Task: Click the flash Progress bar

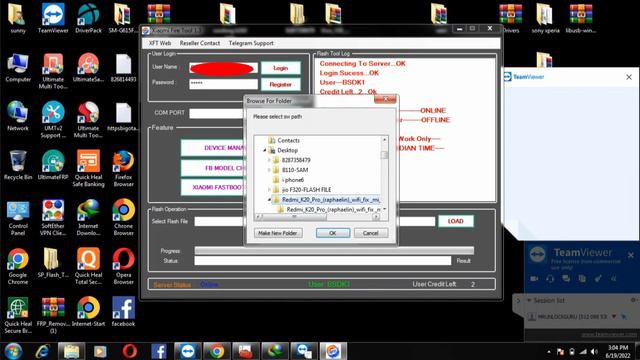Action: 334,250
